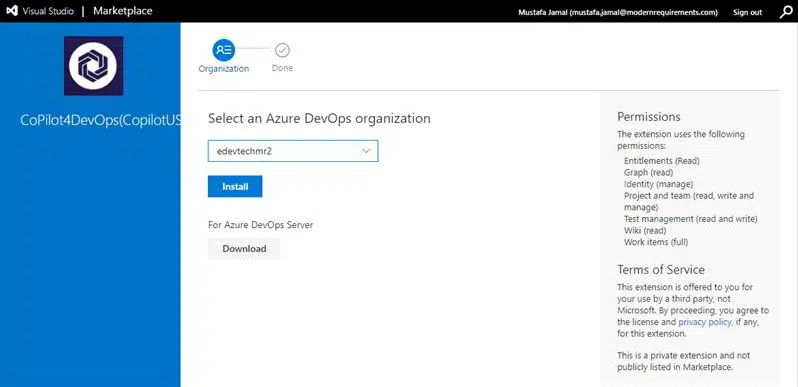Open the Marketplace header link
This screenshot has width=798, height=387.
(122, 11)
